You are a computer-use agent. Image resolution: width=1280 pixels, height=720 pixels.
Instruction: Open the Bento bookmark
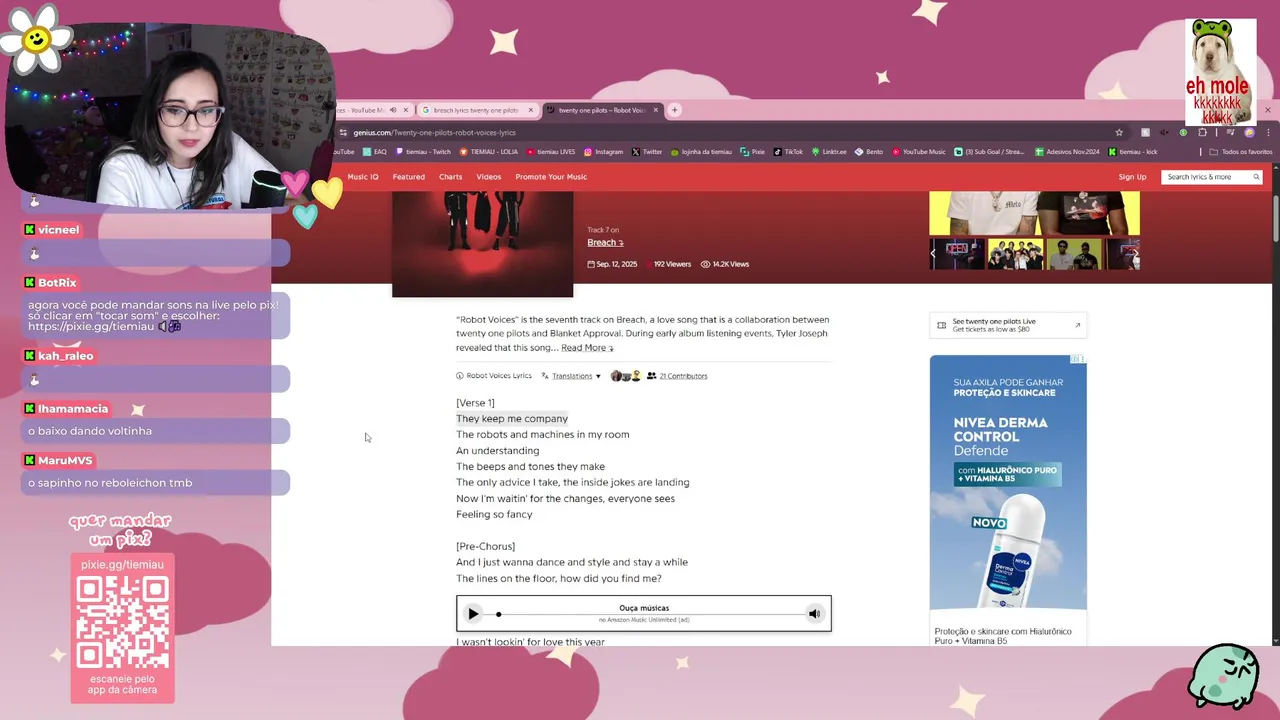pos(870,152)
